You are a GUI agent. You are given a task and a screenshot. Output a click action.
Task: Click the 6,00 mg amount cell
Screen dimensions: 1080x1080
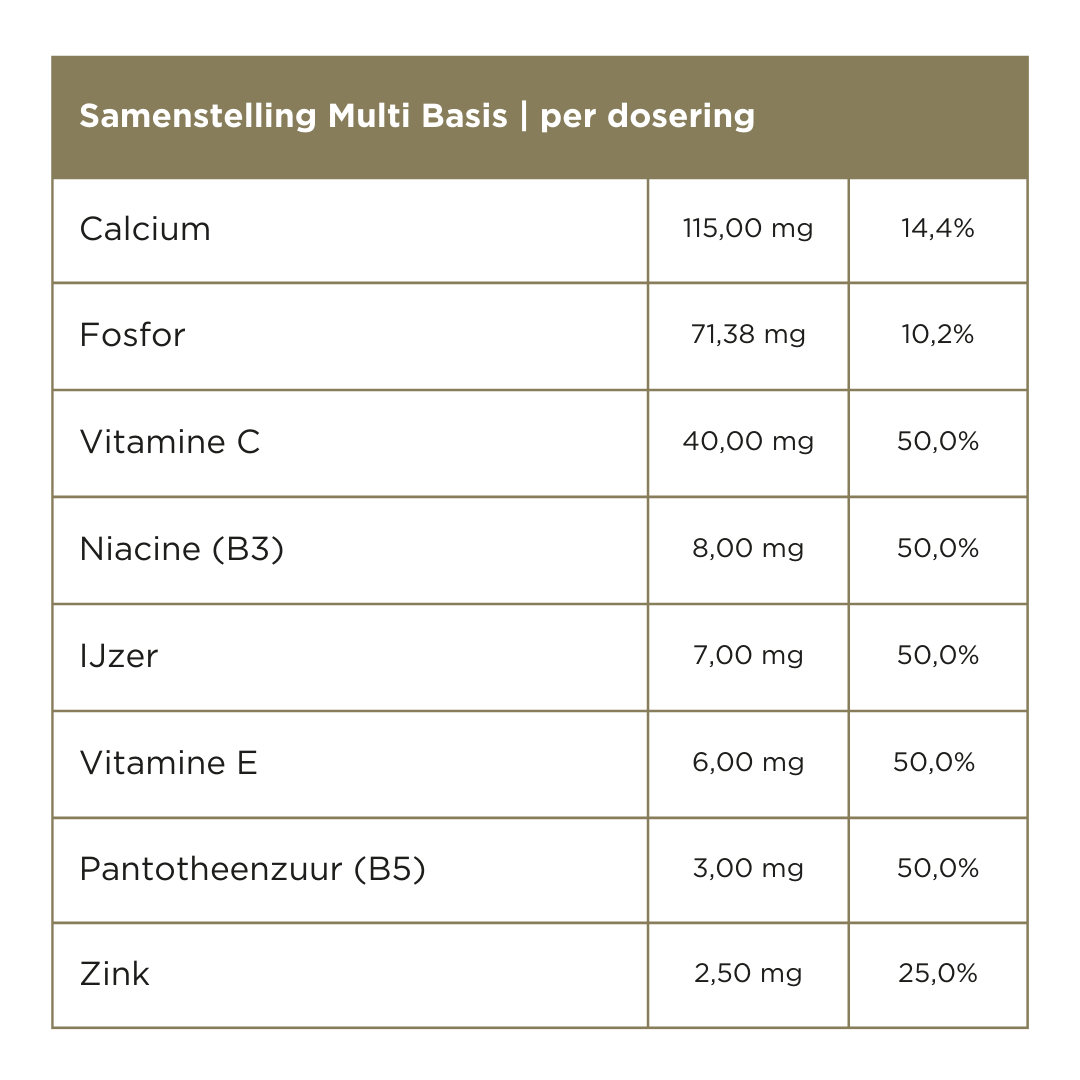coord(748,763)
